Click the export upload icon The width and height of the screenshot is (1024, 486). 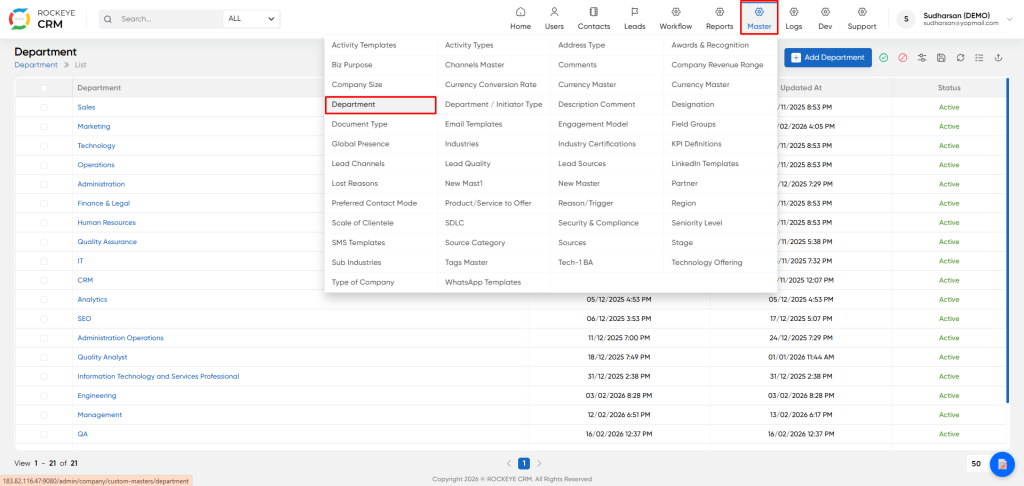[x=998, y=57]
